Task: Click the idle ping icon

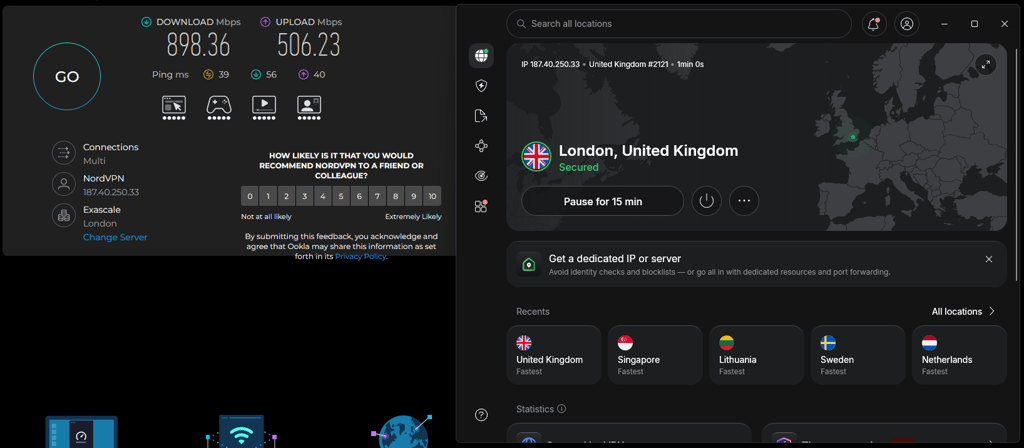Action: [x=208, y=74]
